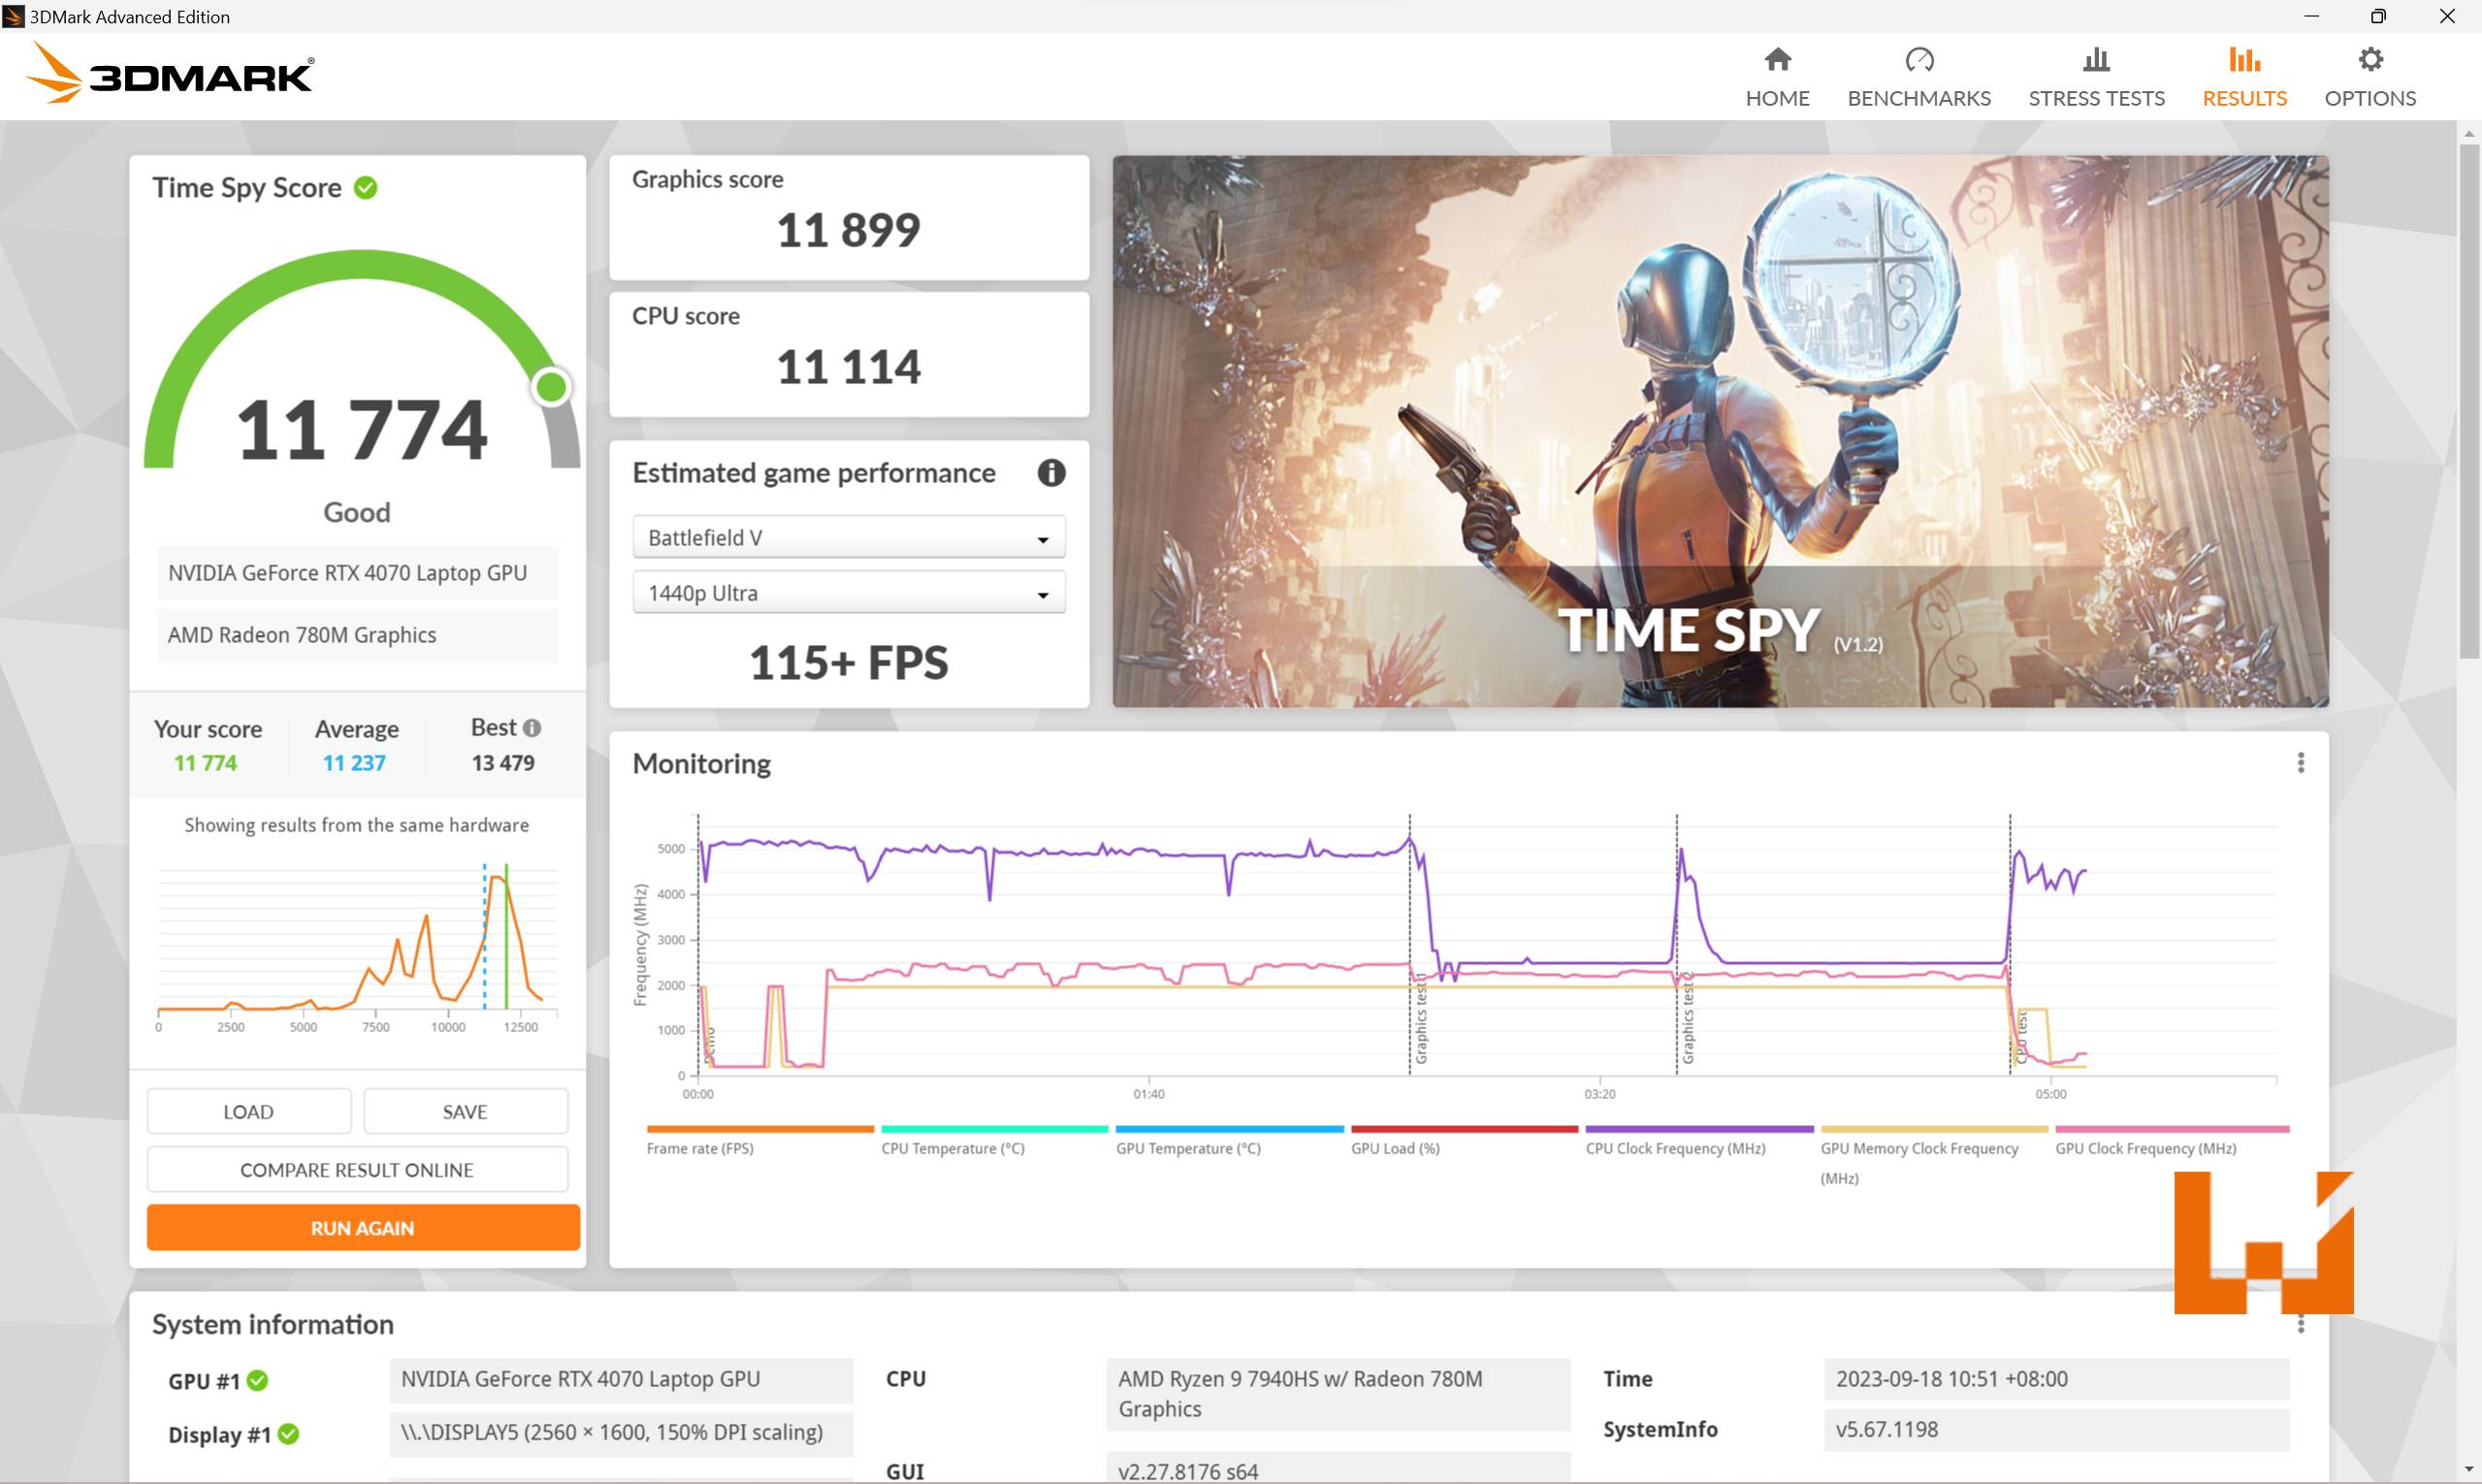Viewport: 2482px width, 1484px height.
Task: Click the 115+ FPS estimate
Action: 848,663
